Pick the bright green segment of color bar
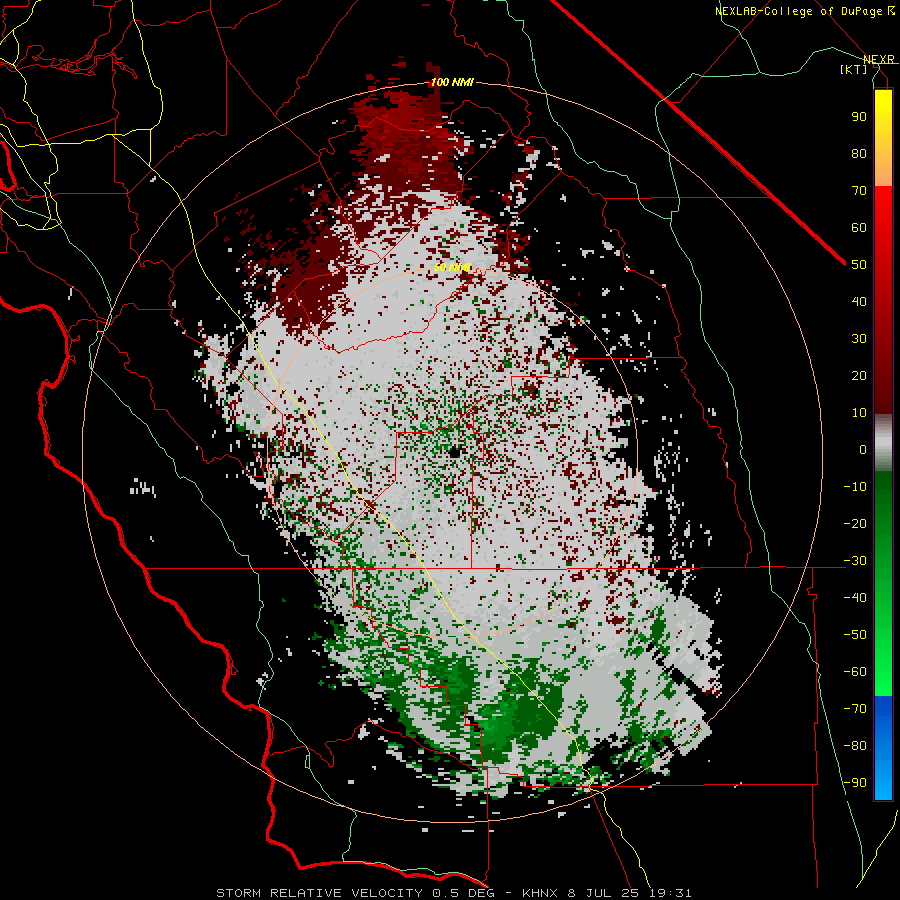900x900 pixels. pyautogui.click(x=883, y=672)
